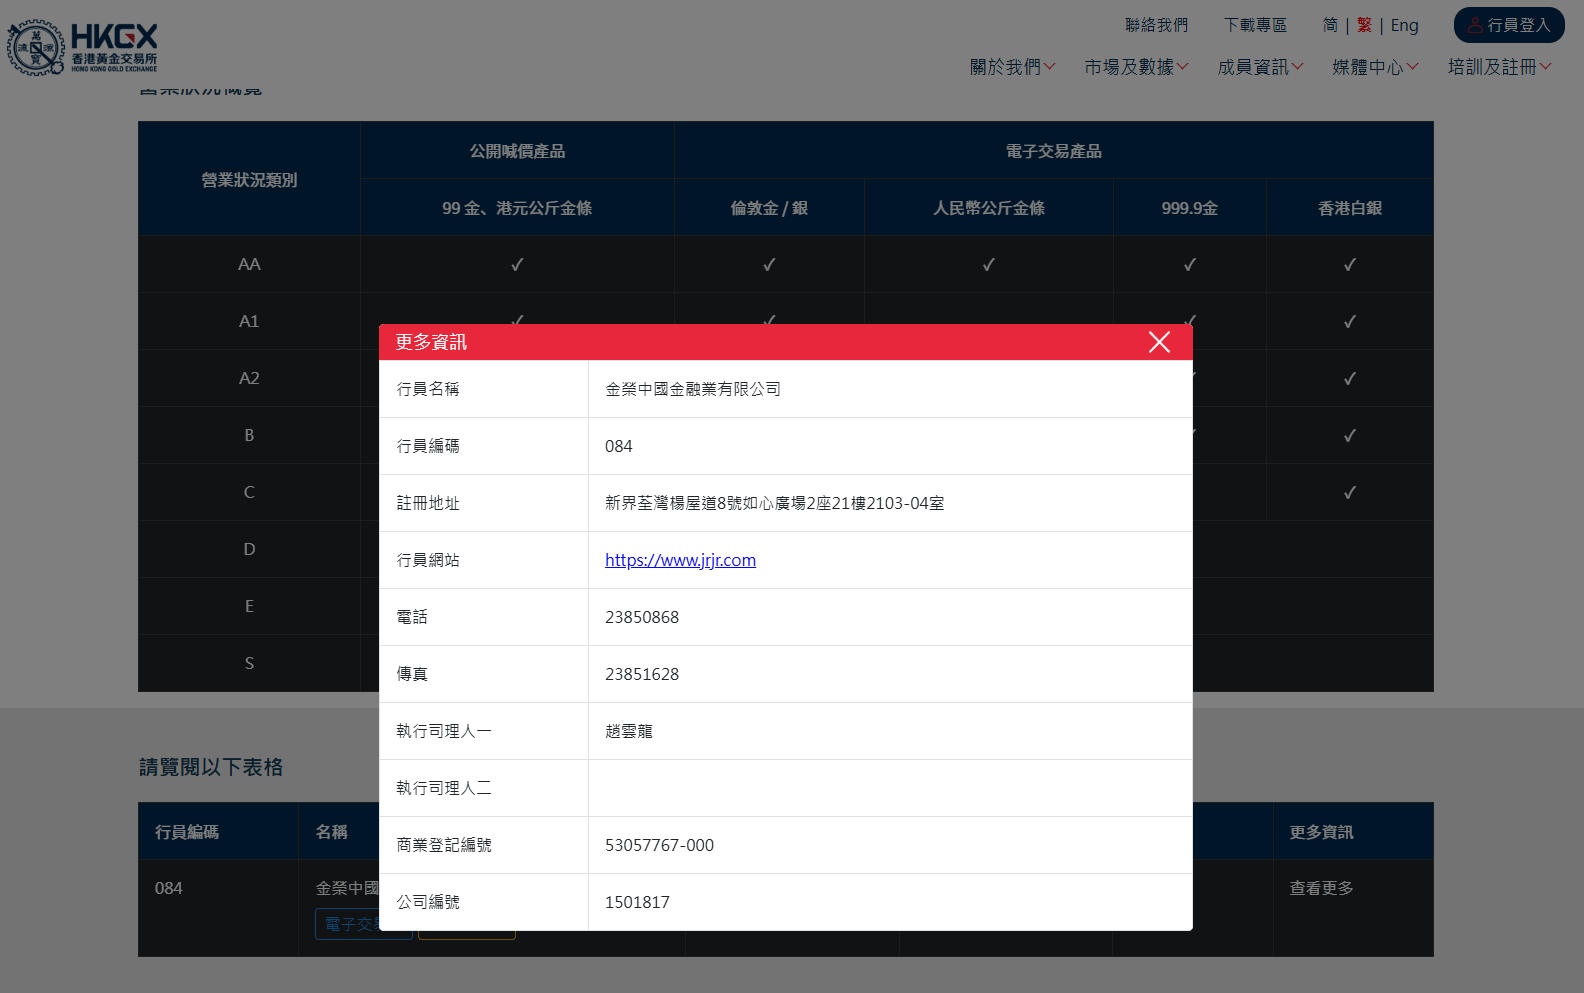
Task: Close the 更多資訊 popup with X
Action: [1159, 342]
